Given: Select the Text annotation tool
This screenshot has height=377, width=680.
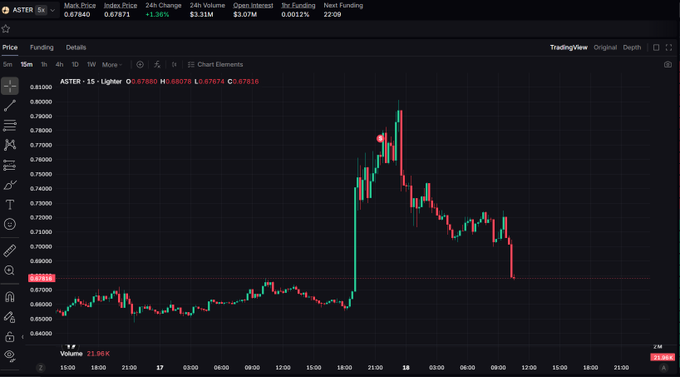Looking at the screenshot, I should [10, 205].
